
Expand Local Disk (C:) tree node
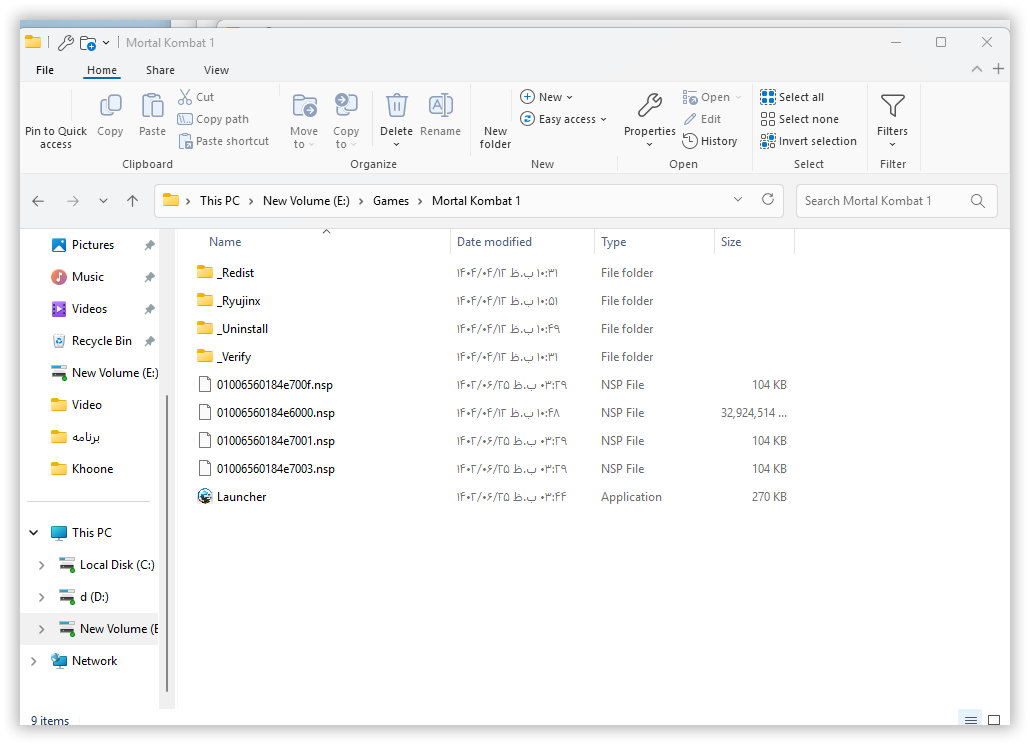tap(41, 565)
